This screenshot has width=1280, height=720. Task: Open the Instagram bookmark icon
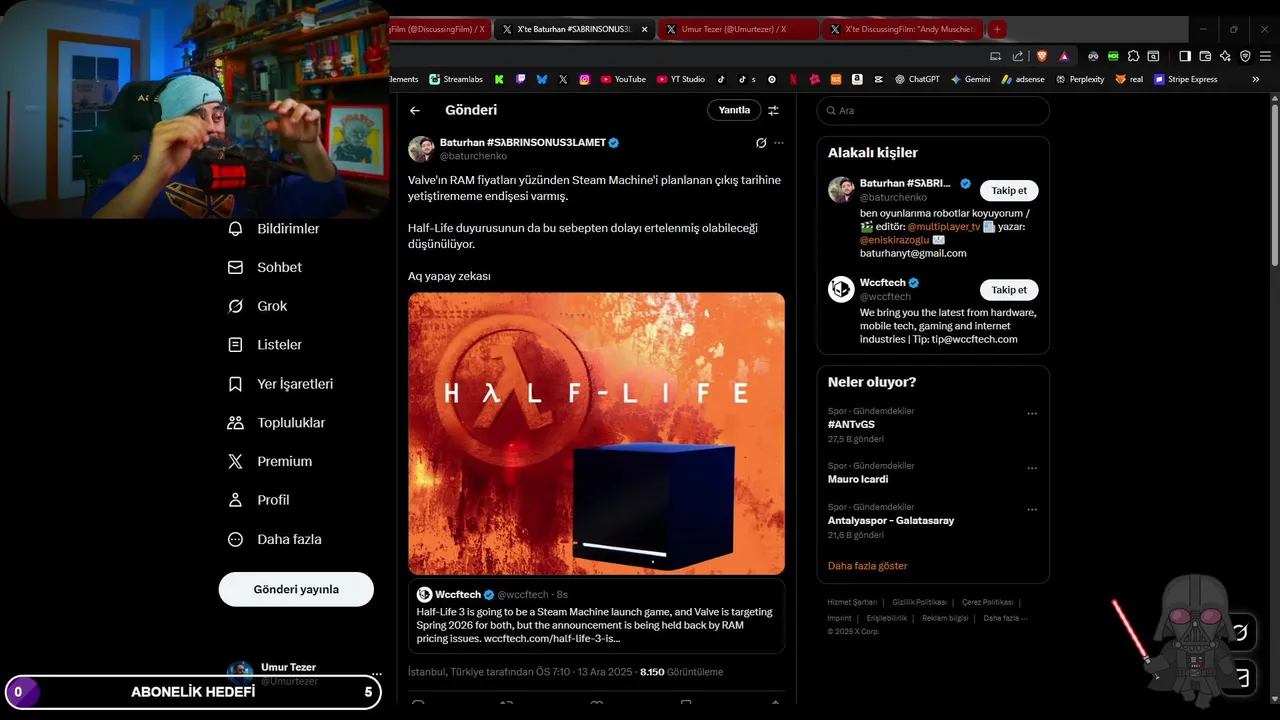(585, 79)
